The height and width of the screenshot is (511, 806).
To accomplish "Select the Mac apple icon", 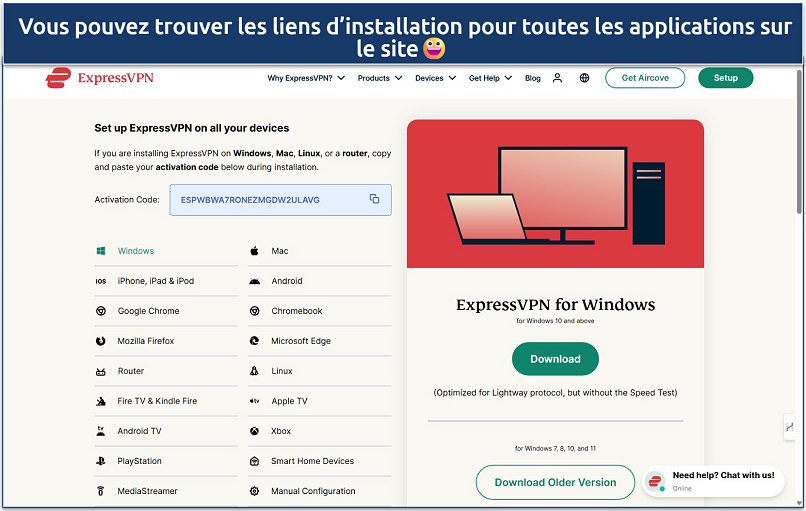I will pos(255,251).
